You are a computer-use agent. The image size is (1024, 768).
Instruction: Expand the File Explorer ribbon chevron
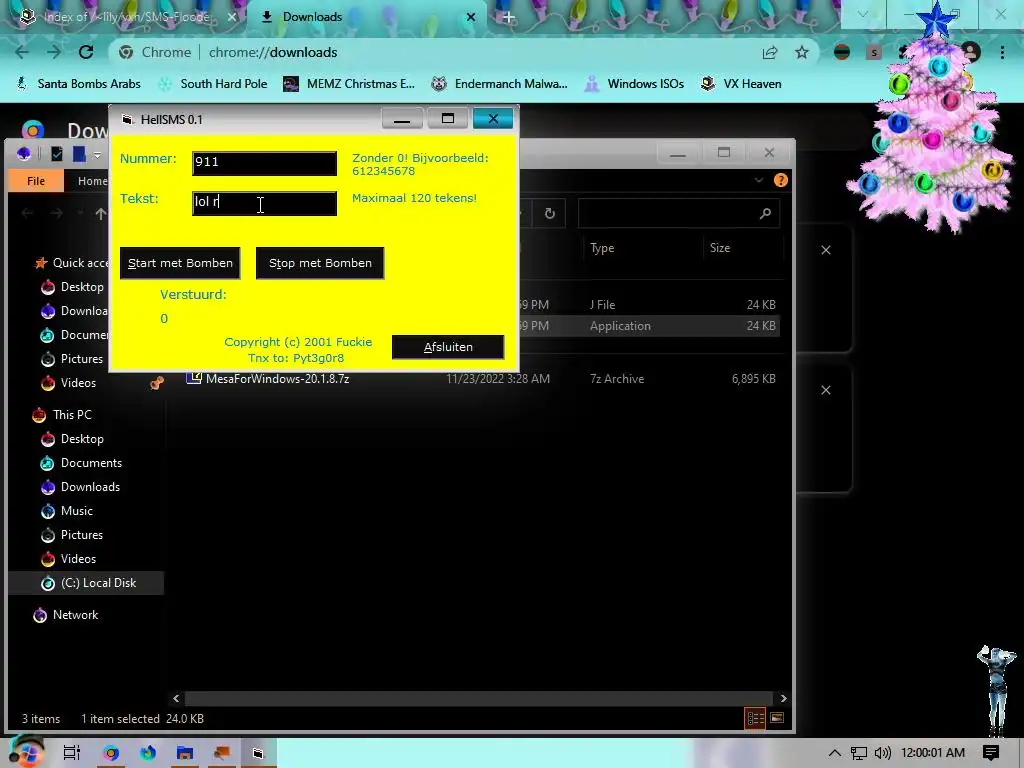coord(758,180)
